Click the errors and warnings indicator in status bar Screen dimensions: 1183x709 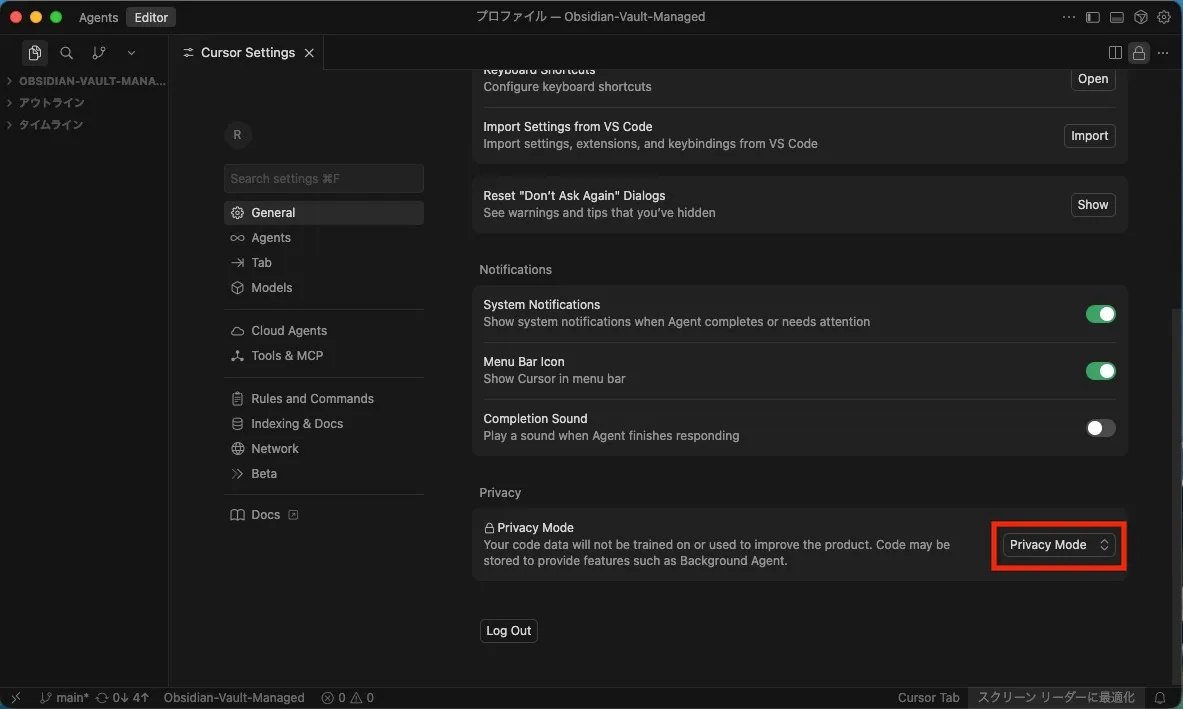(346, 697)
